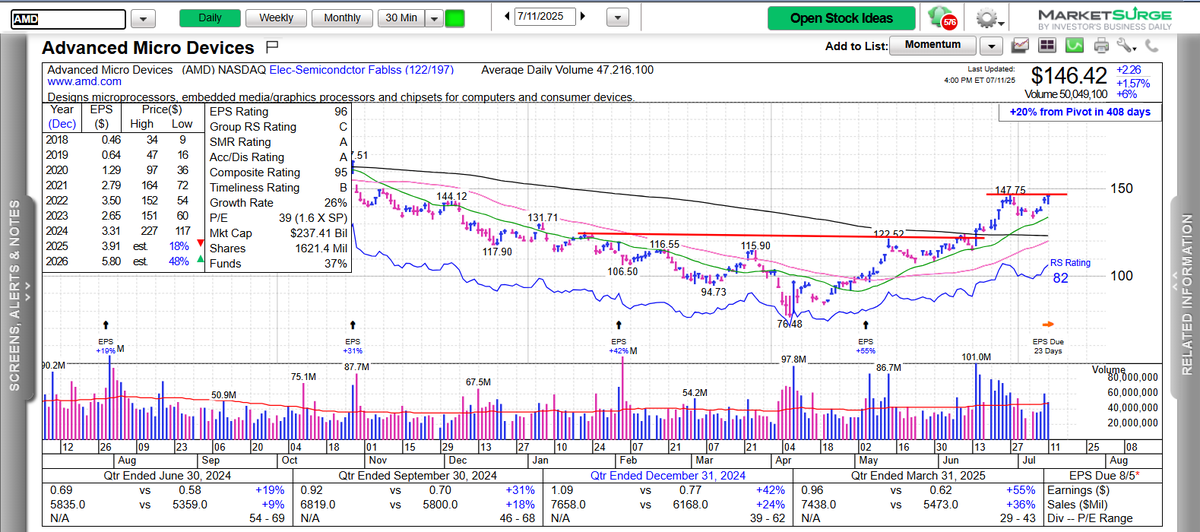Open the wrench tools menu
1200x532 pixels.
pos(1128,46)
